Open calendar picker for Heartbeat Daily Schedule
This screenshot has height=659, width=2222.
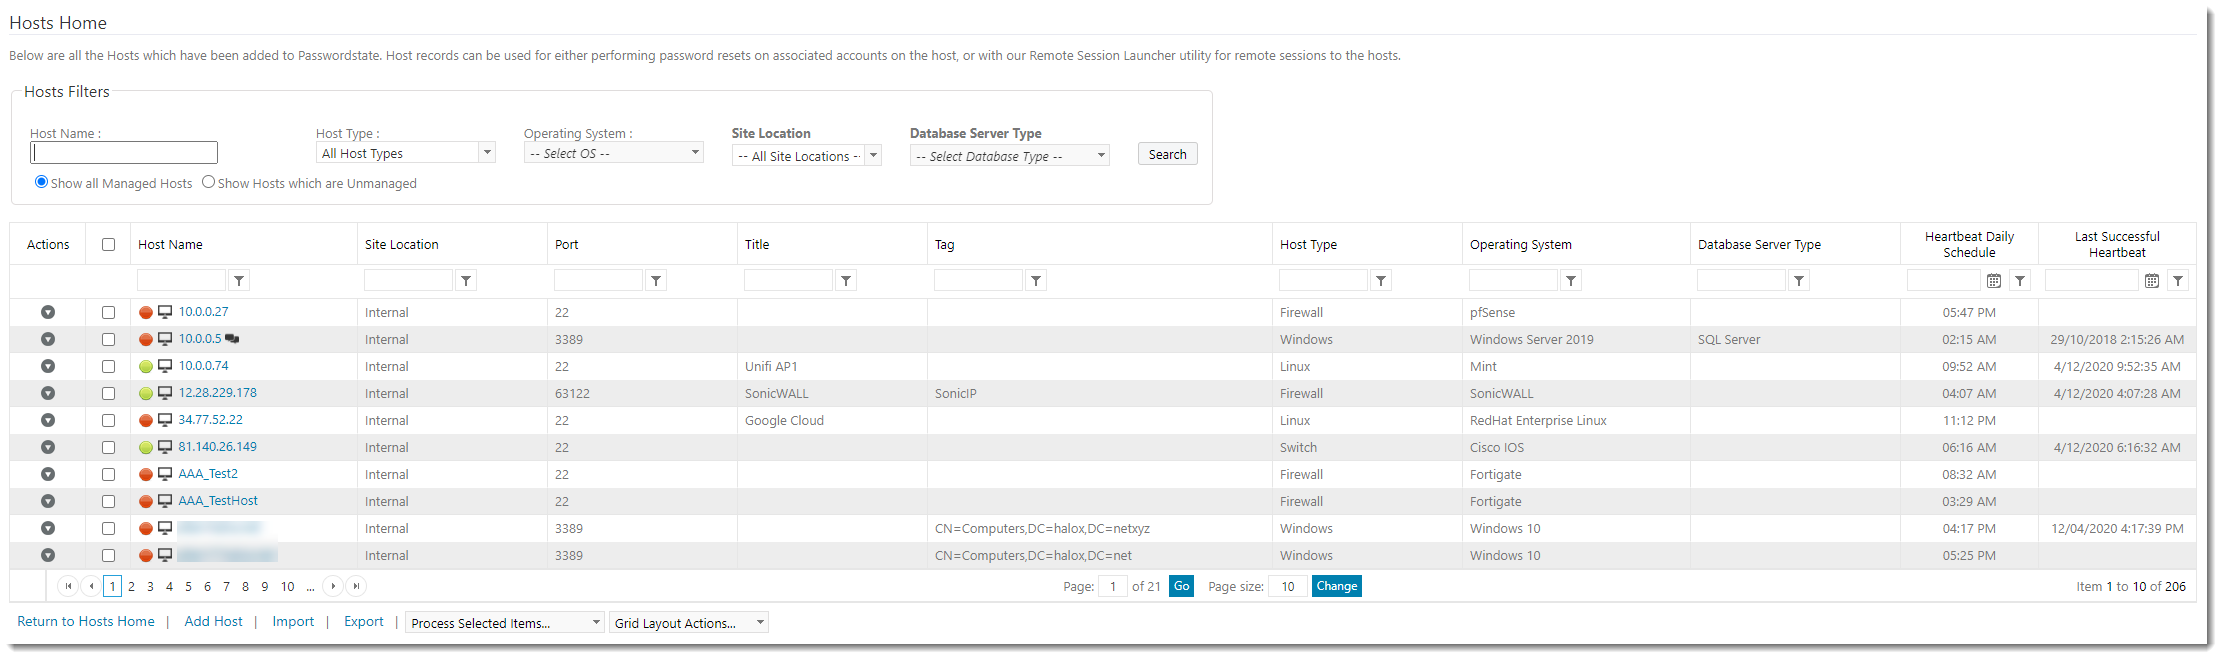pos(1993,281)
